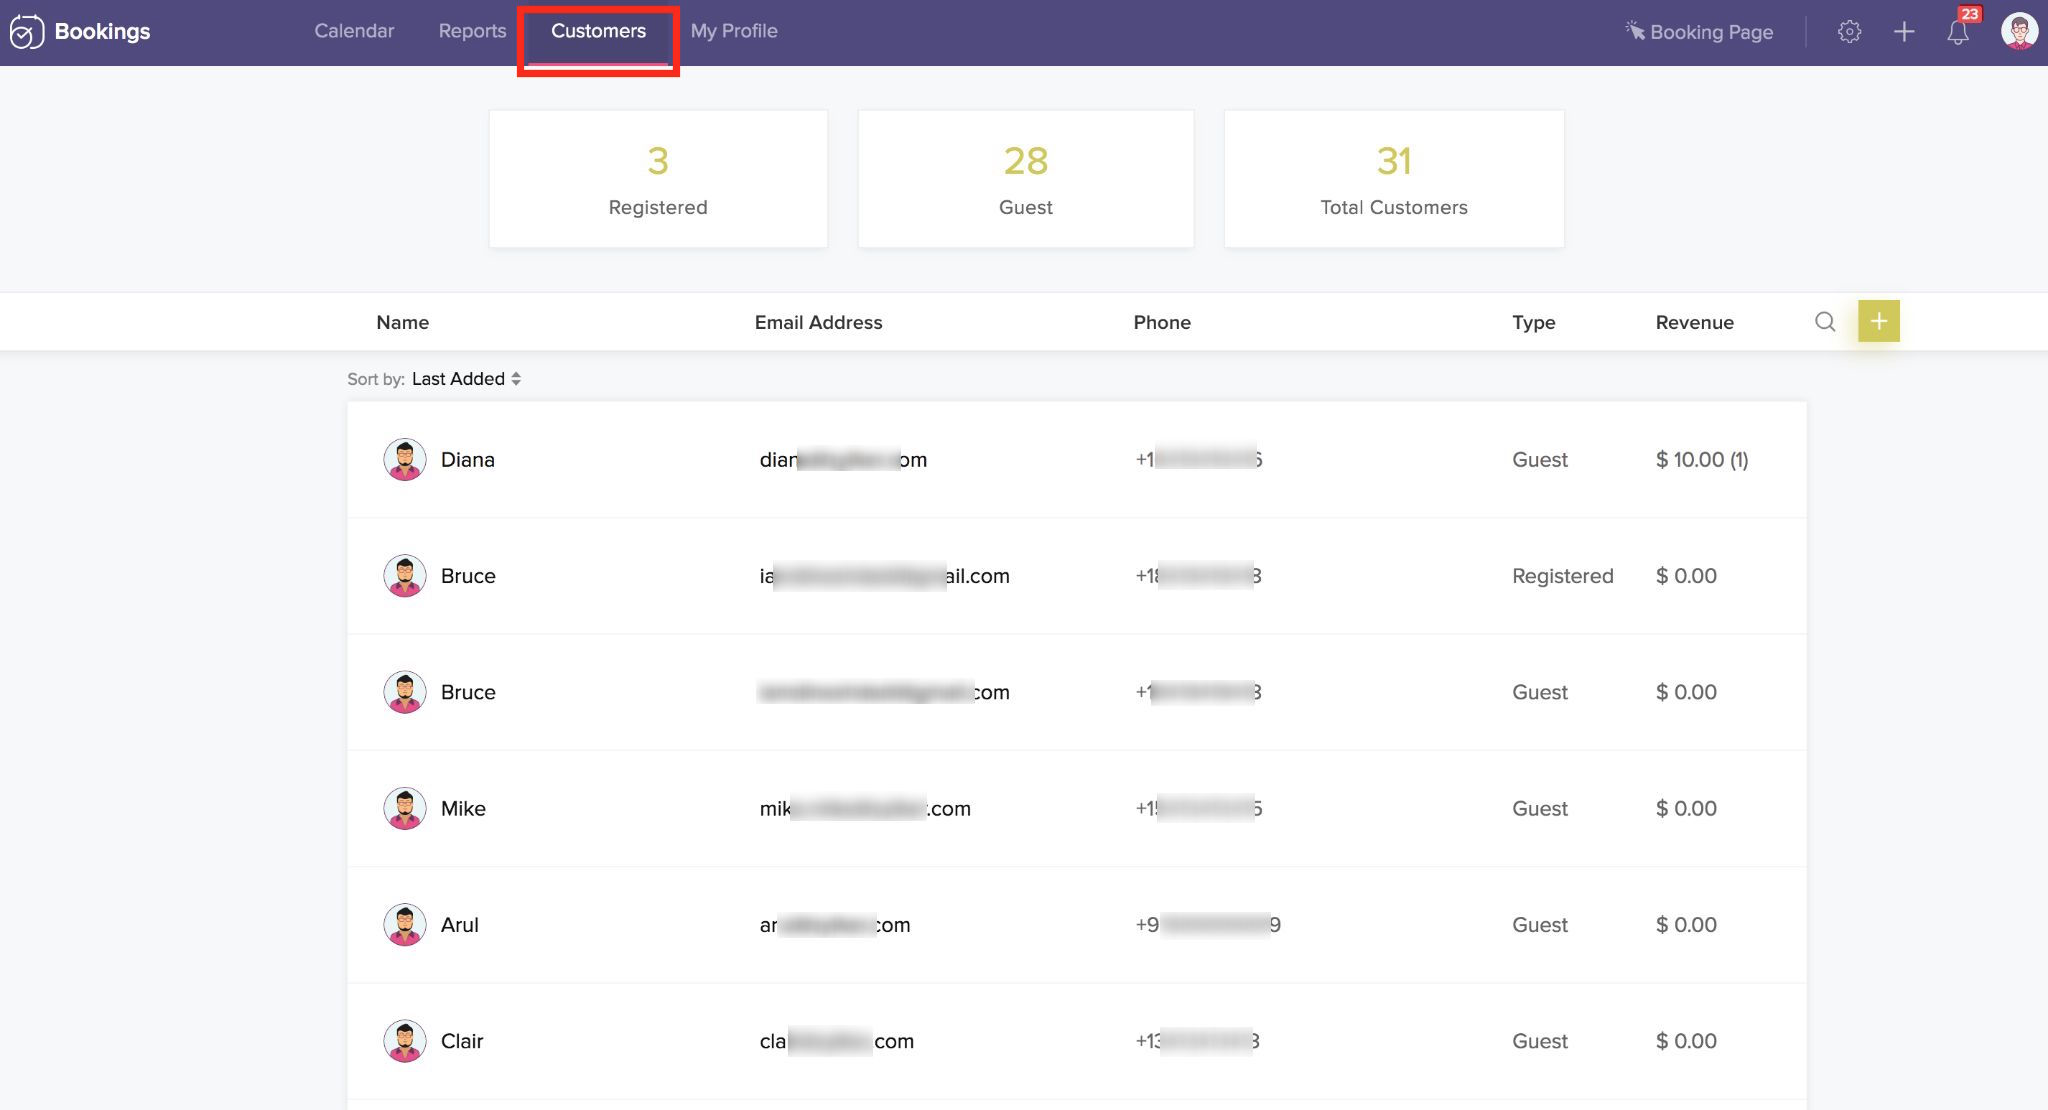This screenshot has width=2048, height=1110.
Task: Click the plus icon in top bar
Action: (x=1904, y=32)
